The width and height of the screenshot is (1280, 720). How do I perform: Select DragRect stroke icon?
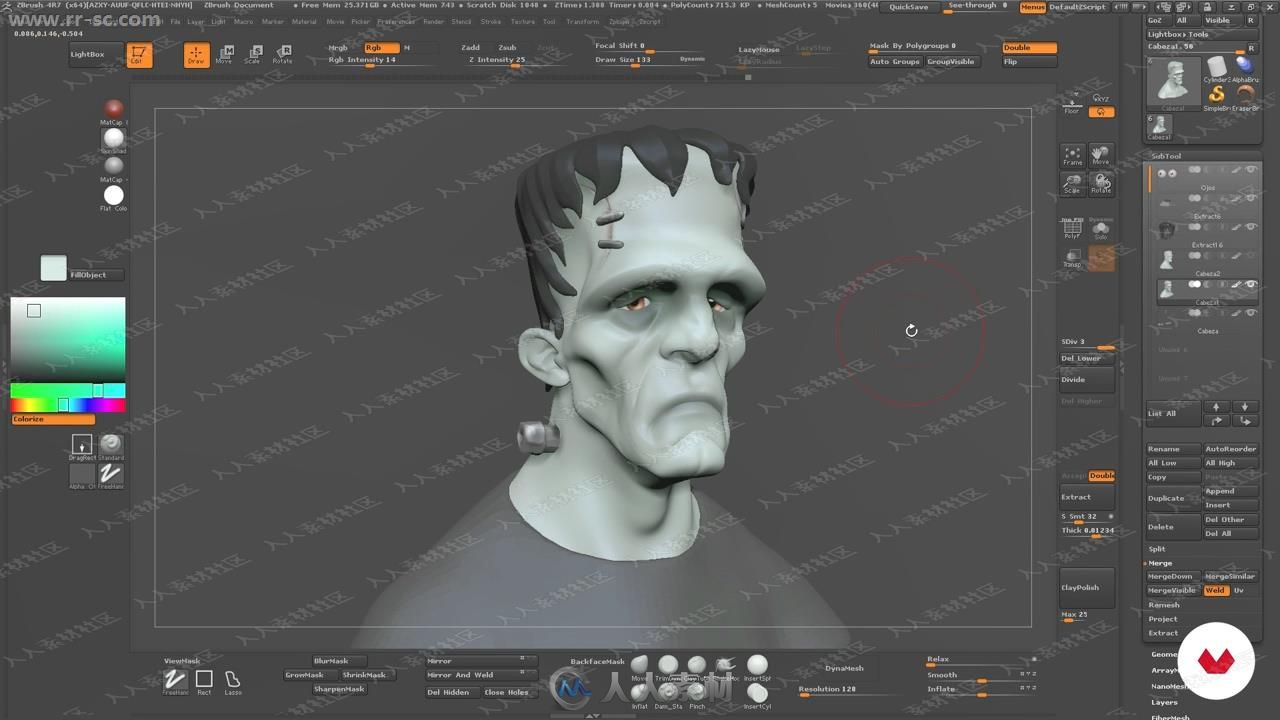click(x=82, y=445)
